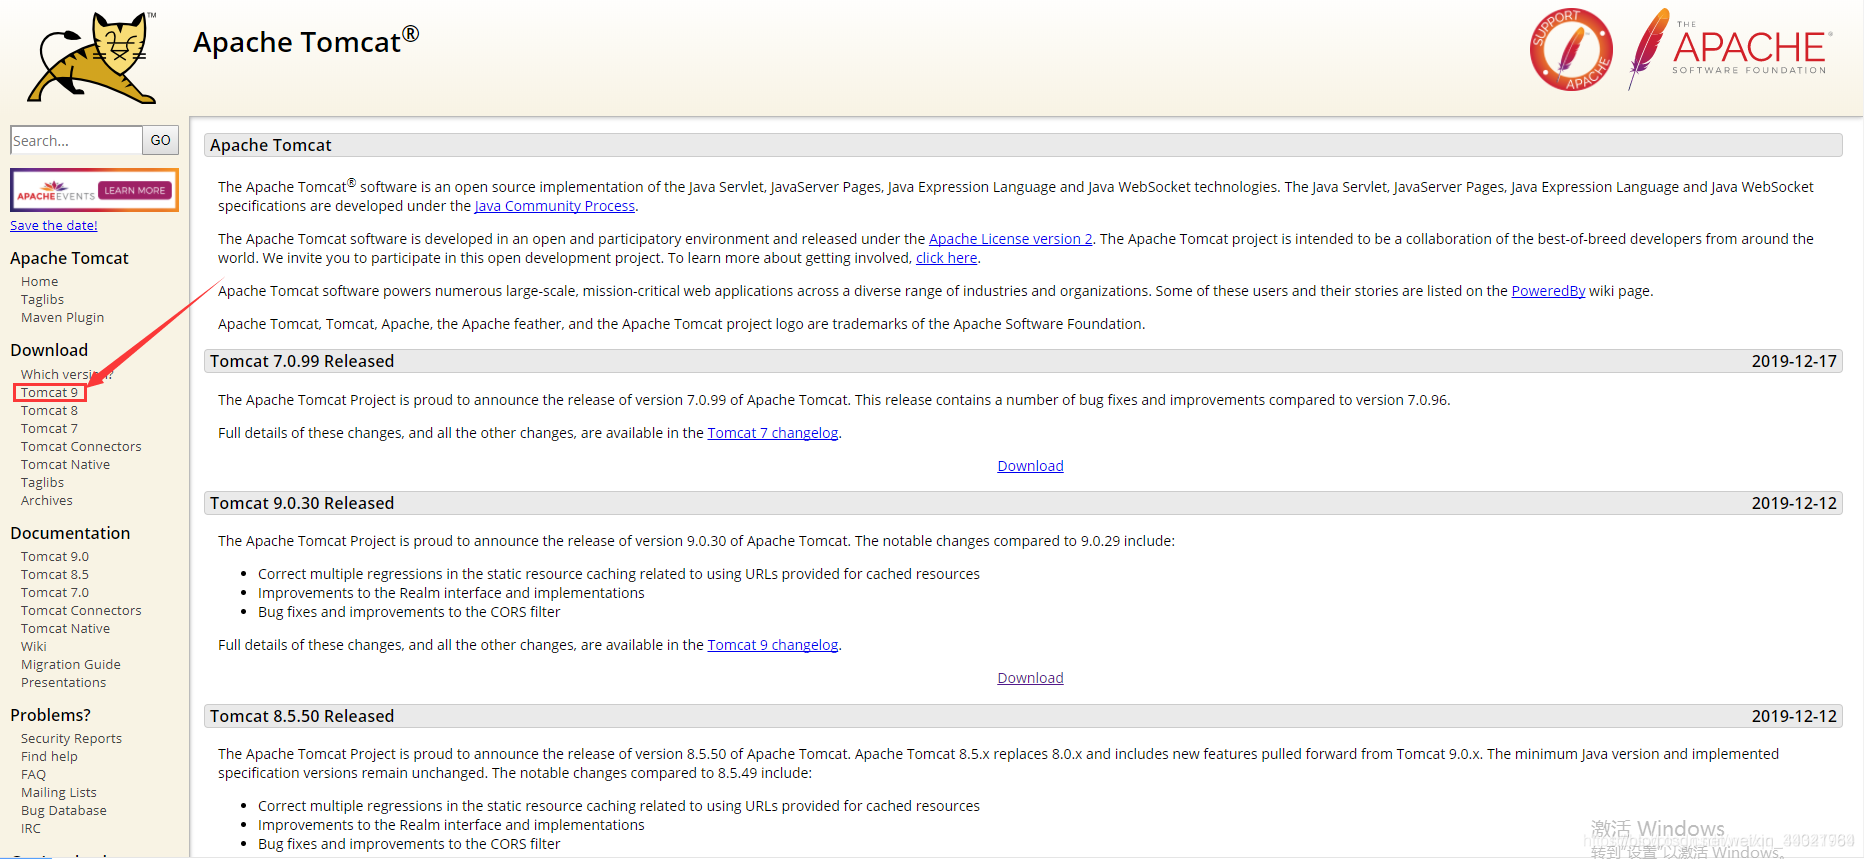The width and height of the screenshot is (1864, 859).
Task: Follow the Java Community Process link
Action: coord(555,206)
